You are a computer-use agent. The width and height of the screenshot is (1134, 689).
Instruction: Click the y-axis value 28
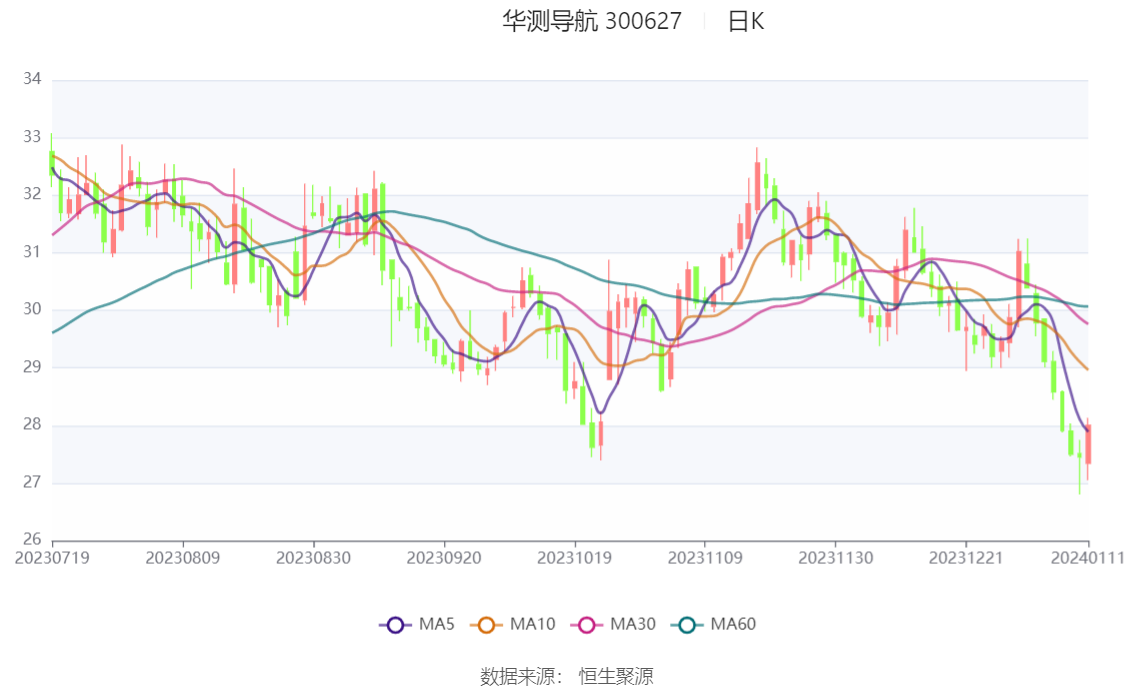pyautogui.click(x=32, y=424)
